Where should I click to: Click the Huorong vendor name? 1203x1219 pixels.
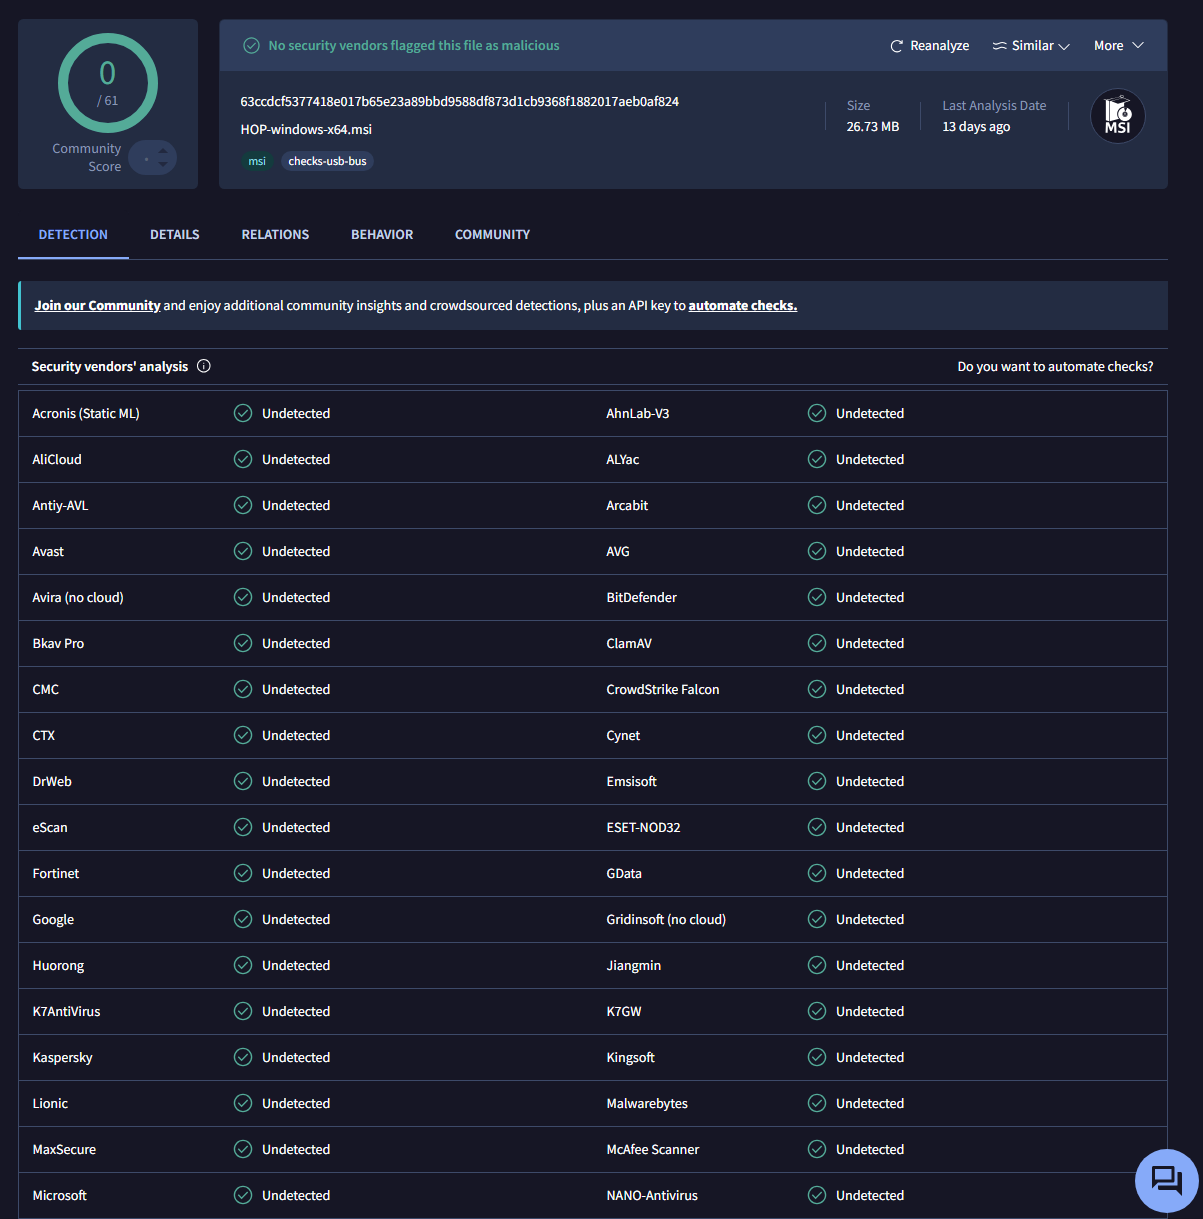[58, 966]
